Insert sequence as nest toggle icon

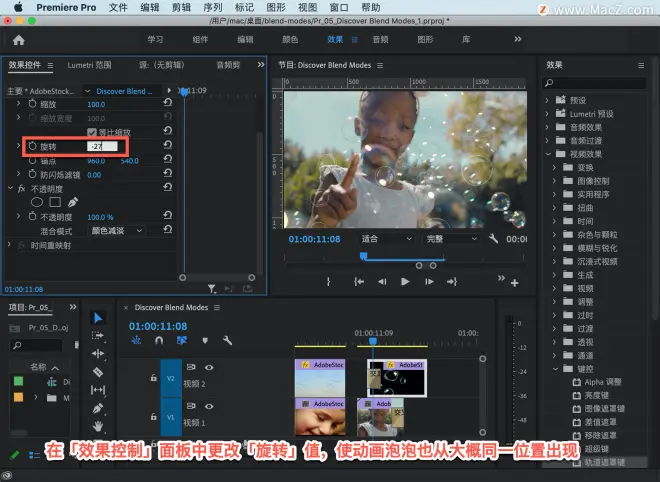(136, 340)
